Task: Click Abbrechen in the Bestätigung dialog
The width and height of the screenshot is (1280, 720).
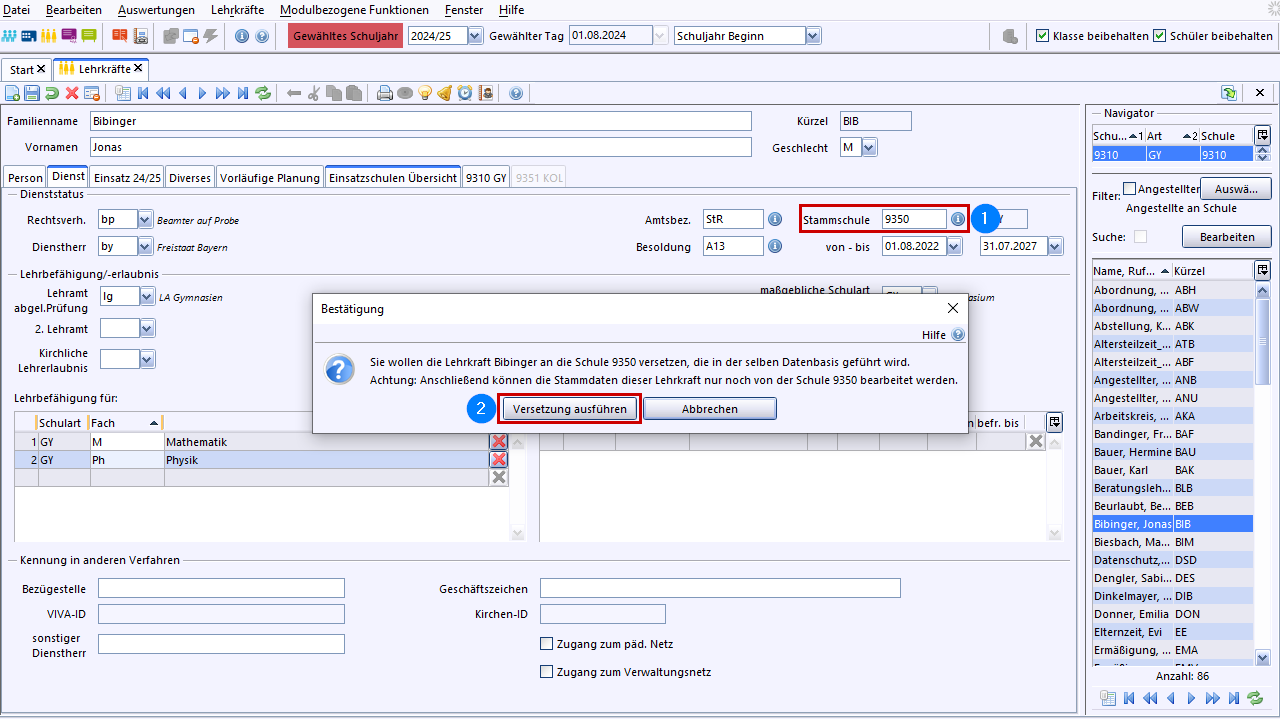Action: click(x=710, y=409)
